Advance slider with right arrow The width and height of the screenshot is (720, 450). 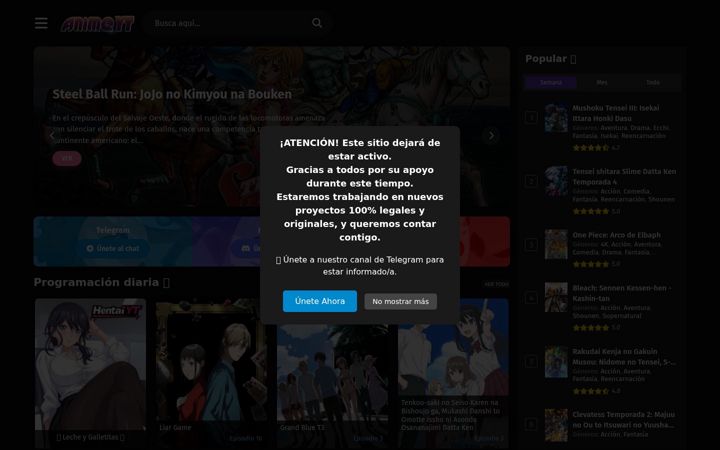tap(491, 135)
